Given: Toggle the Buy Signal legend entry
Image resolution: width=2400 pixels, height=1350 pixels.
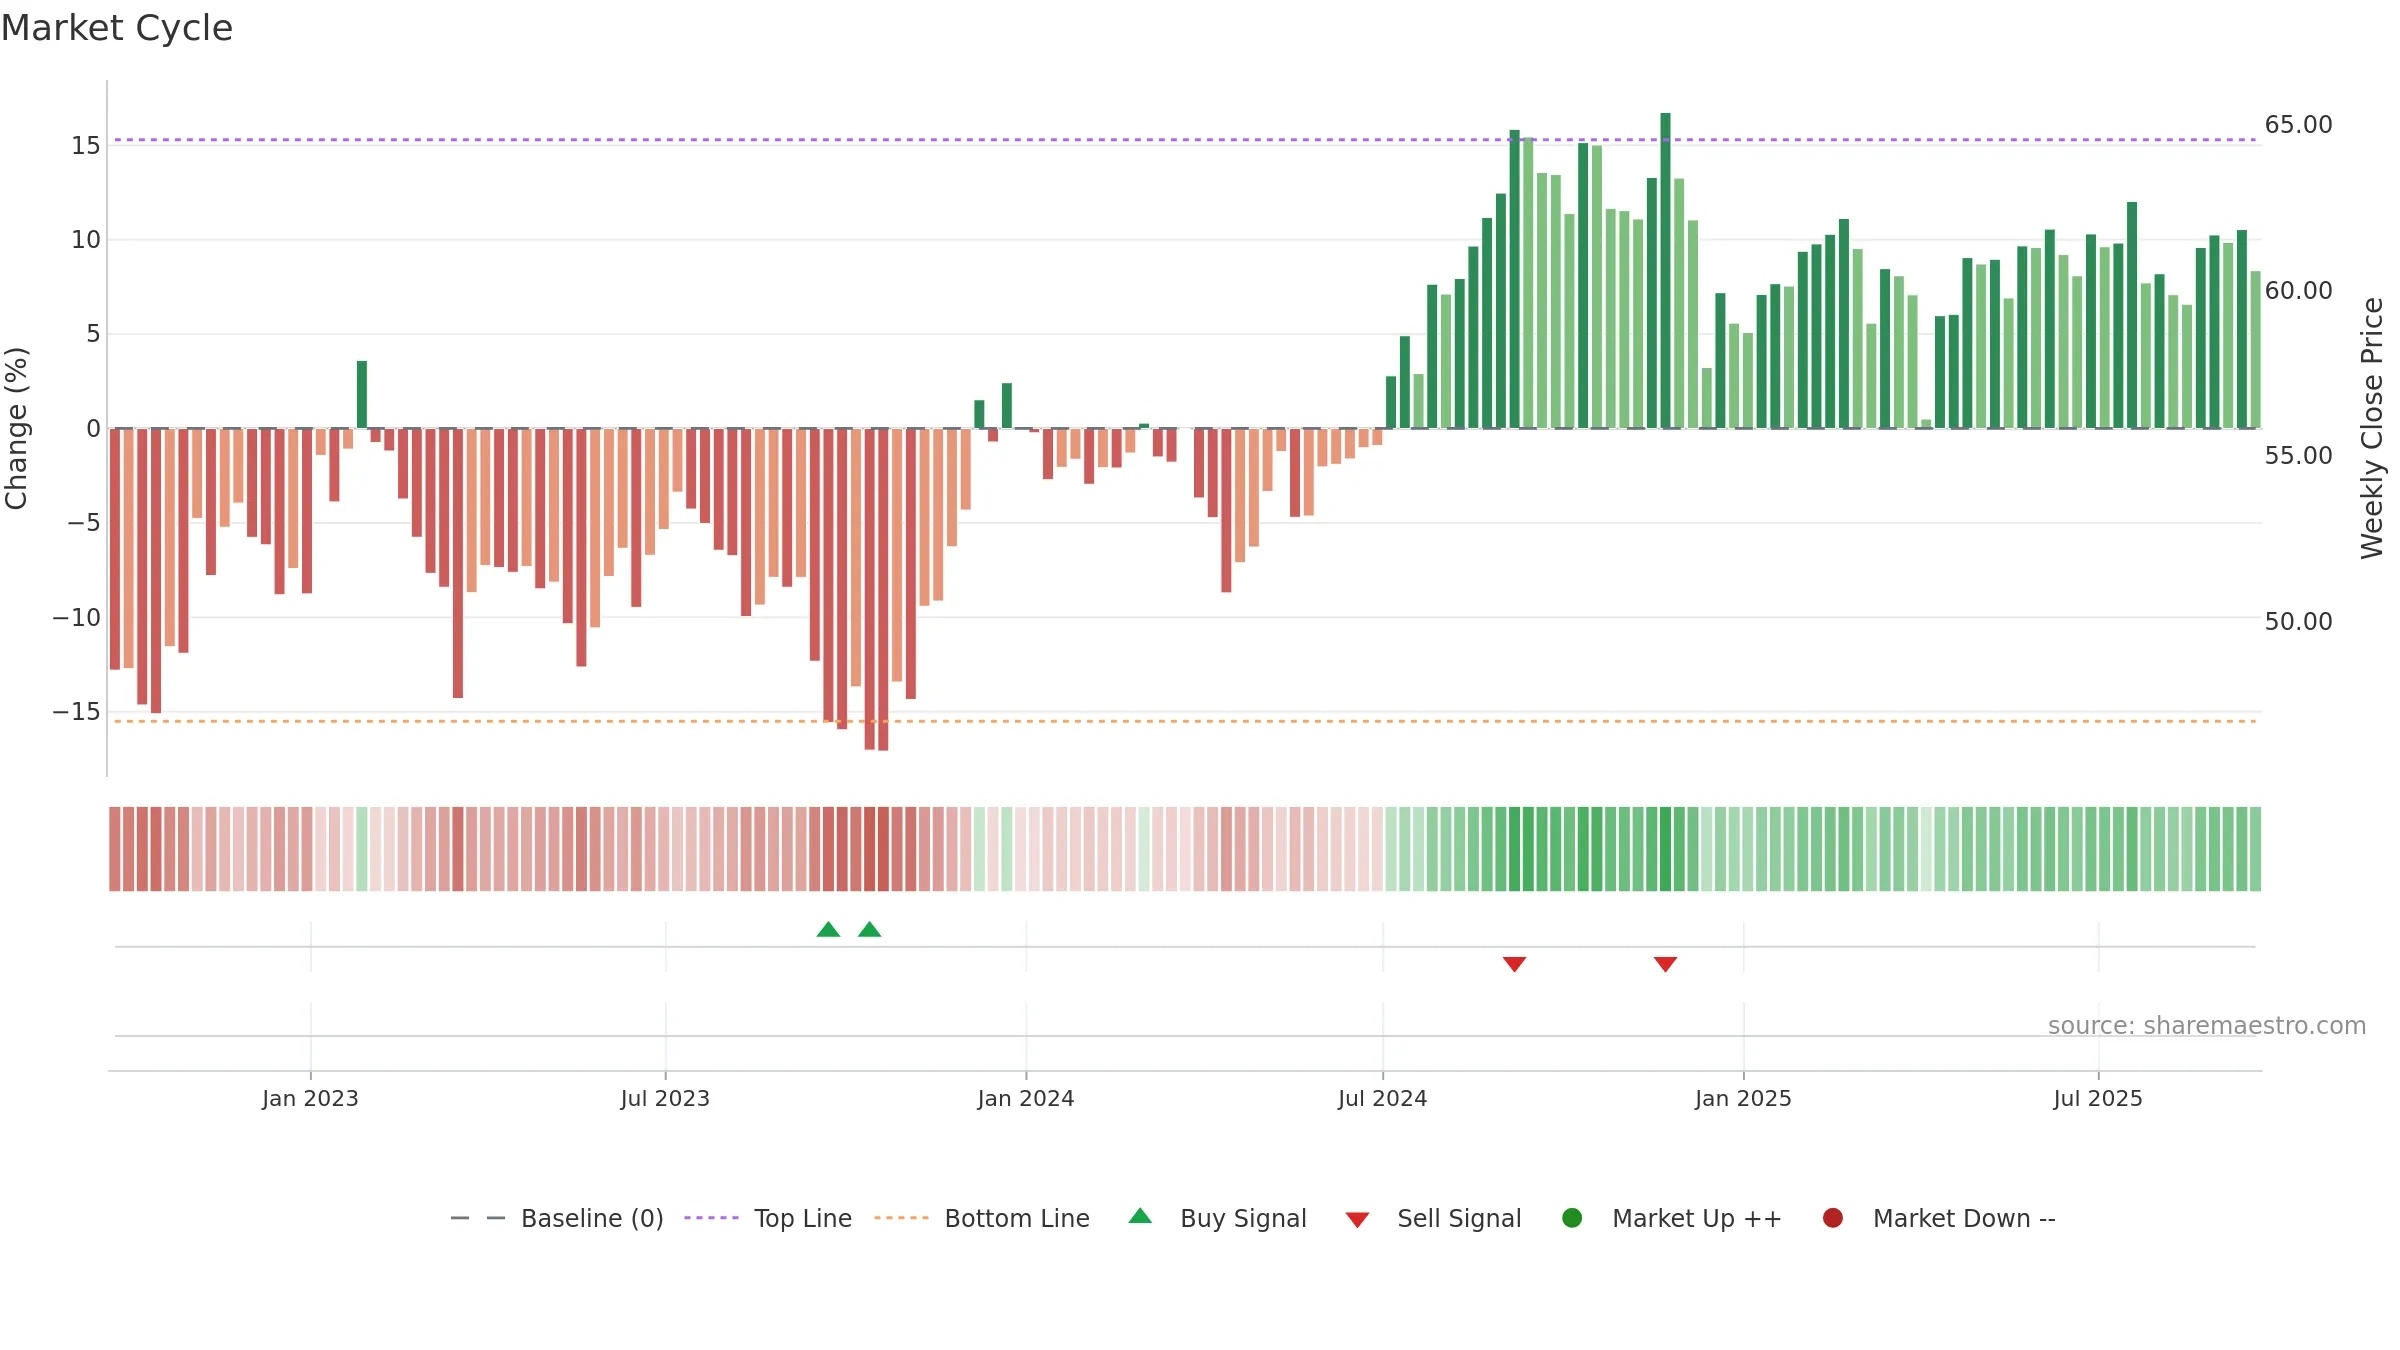Looking at the screenshot, I should coord(1217,1218).
